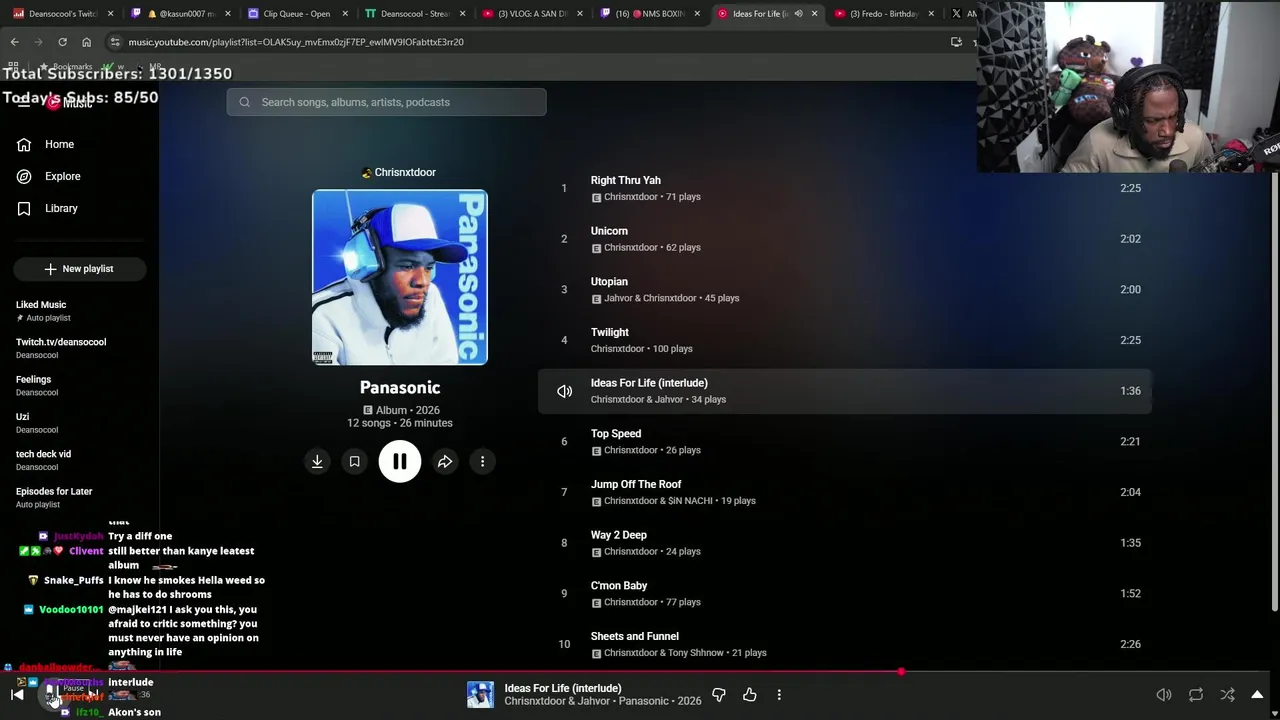Click the volume icon in the player bar
Screen dimensions: 1280x720
click(1164, 694)
